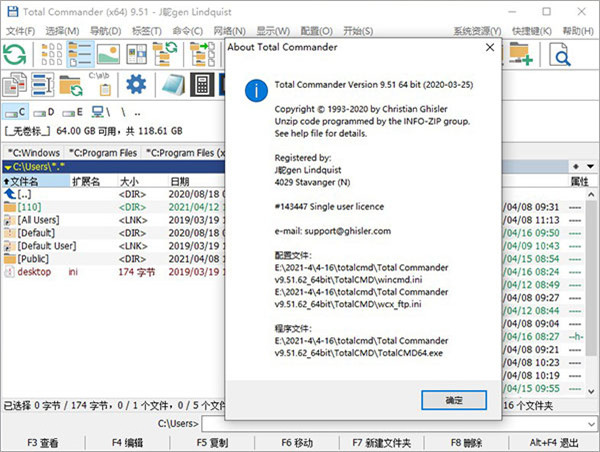
Task: Sort by 文件名 column header
Action: tap(36, 181)
